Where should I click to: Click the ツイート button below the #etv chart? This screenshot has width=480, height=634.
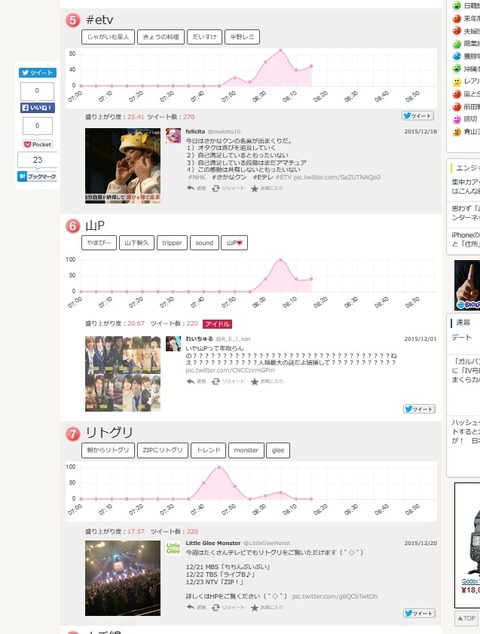418,116
